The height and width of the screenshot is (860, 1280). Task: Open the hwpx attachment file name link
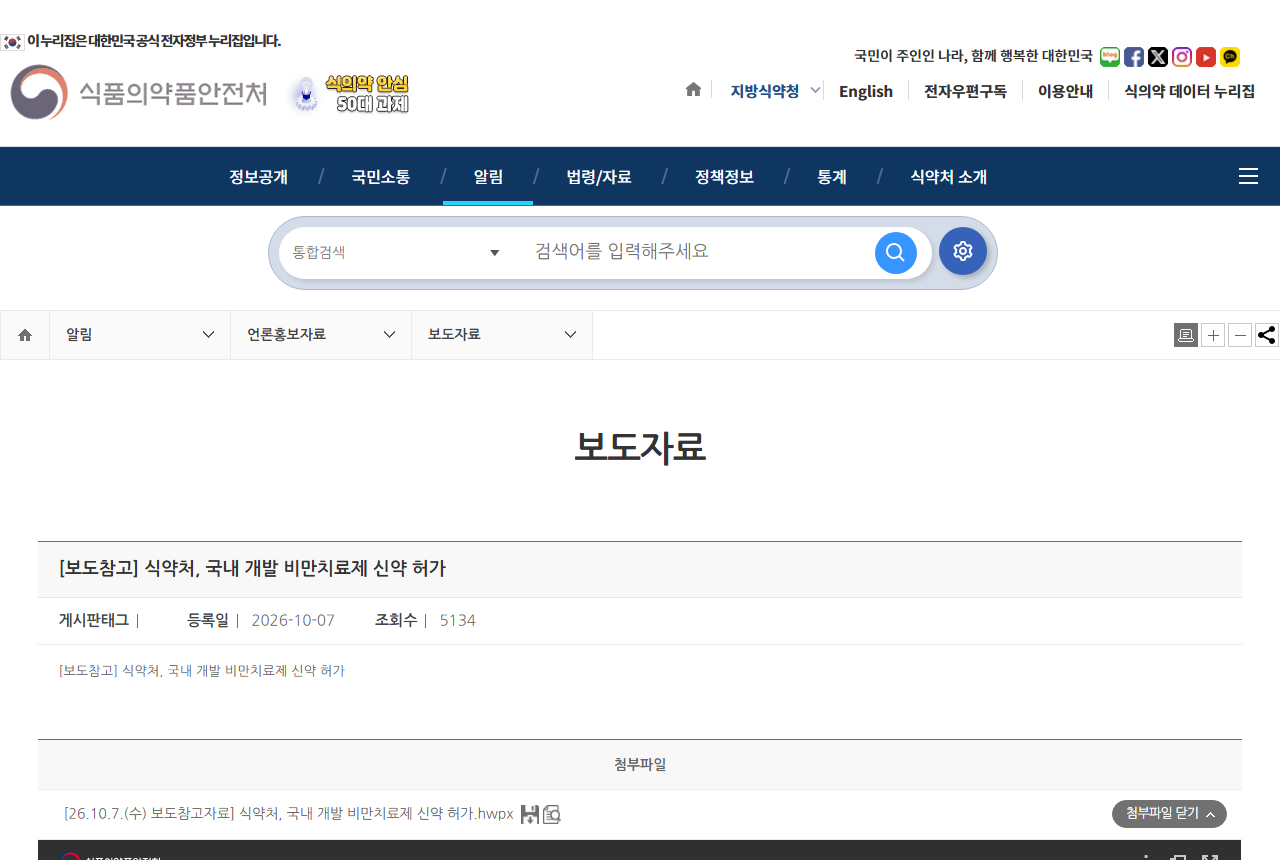tap(289, 814)
